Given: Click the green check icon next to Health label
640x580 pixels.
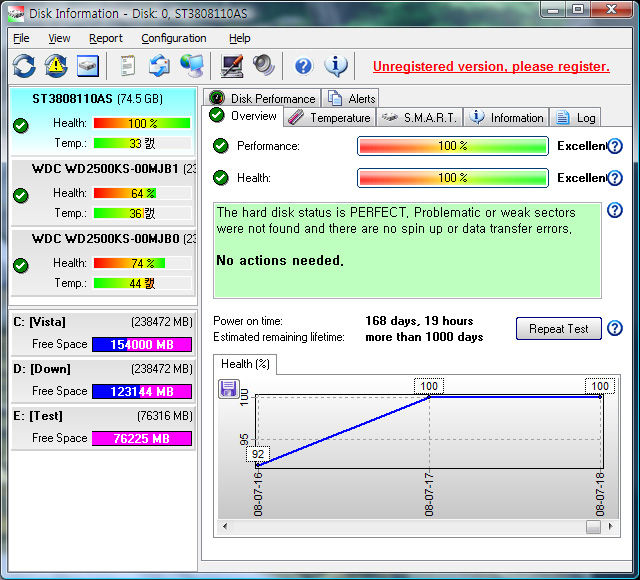Looking at the screenshot, I should 221,178.
